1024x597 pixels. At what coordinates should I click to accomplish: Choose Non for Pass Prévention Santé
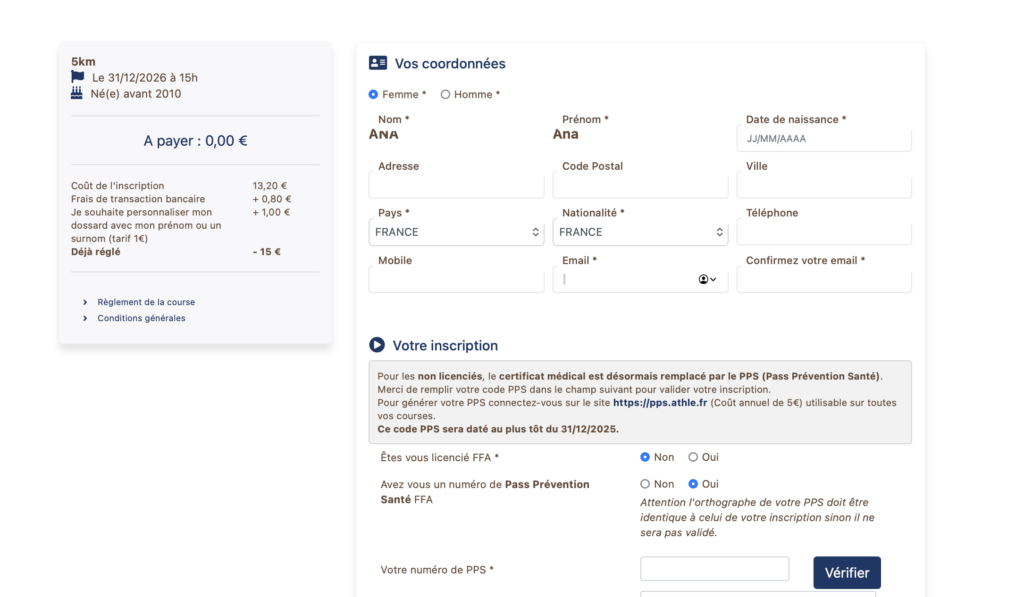coord(645,484)
